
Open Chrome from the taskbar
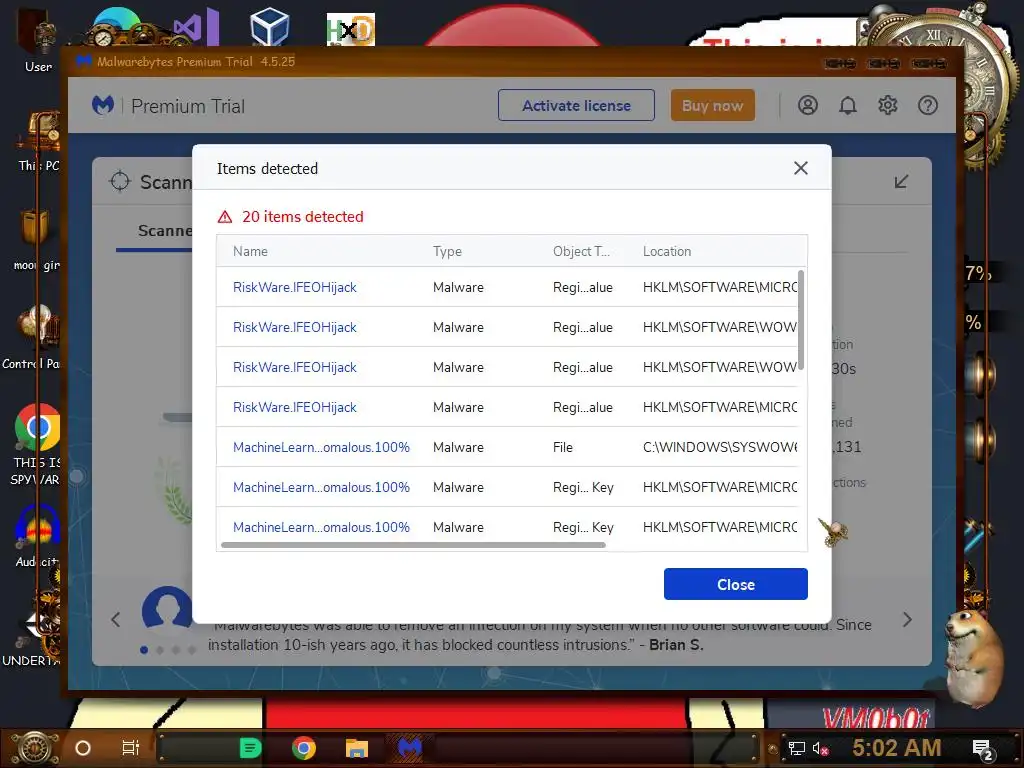(x=304, y=748)
